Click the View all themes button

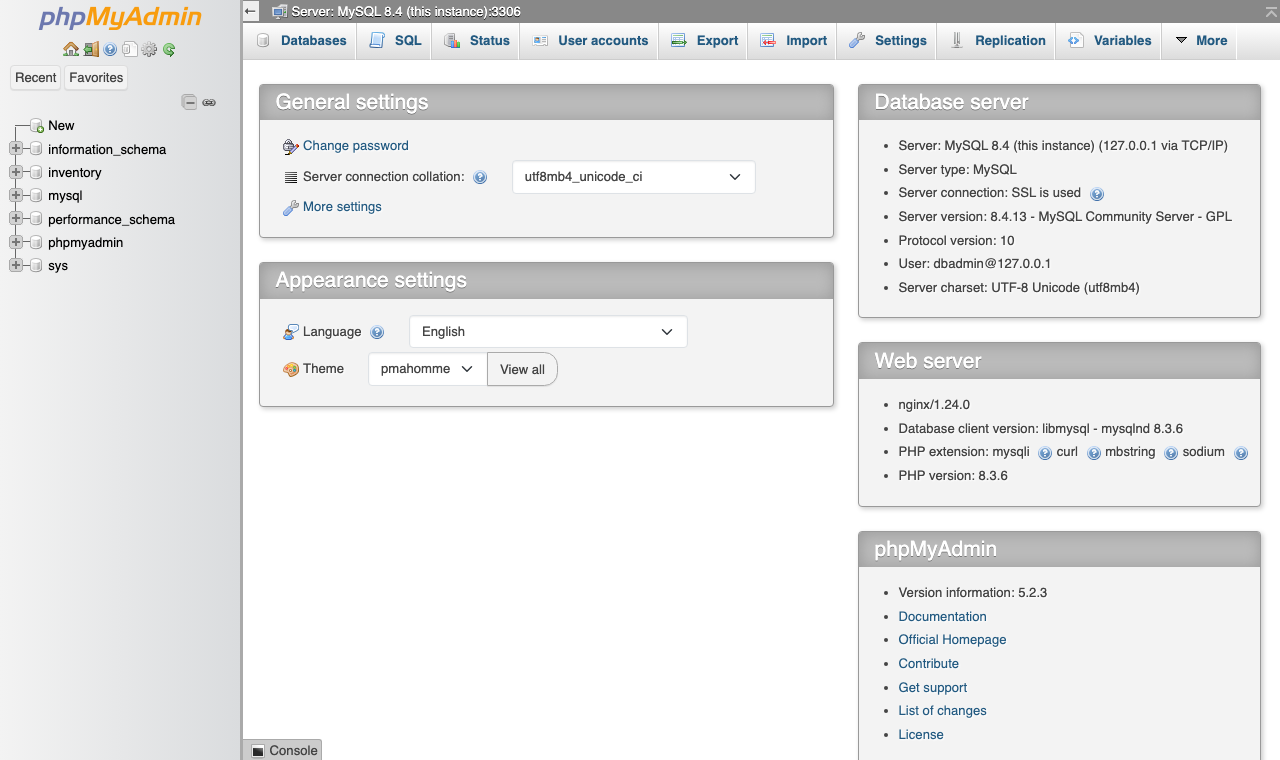point(522,369)
